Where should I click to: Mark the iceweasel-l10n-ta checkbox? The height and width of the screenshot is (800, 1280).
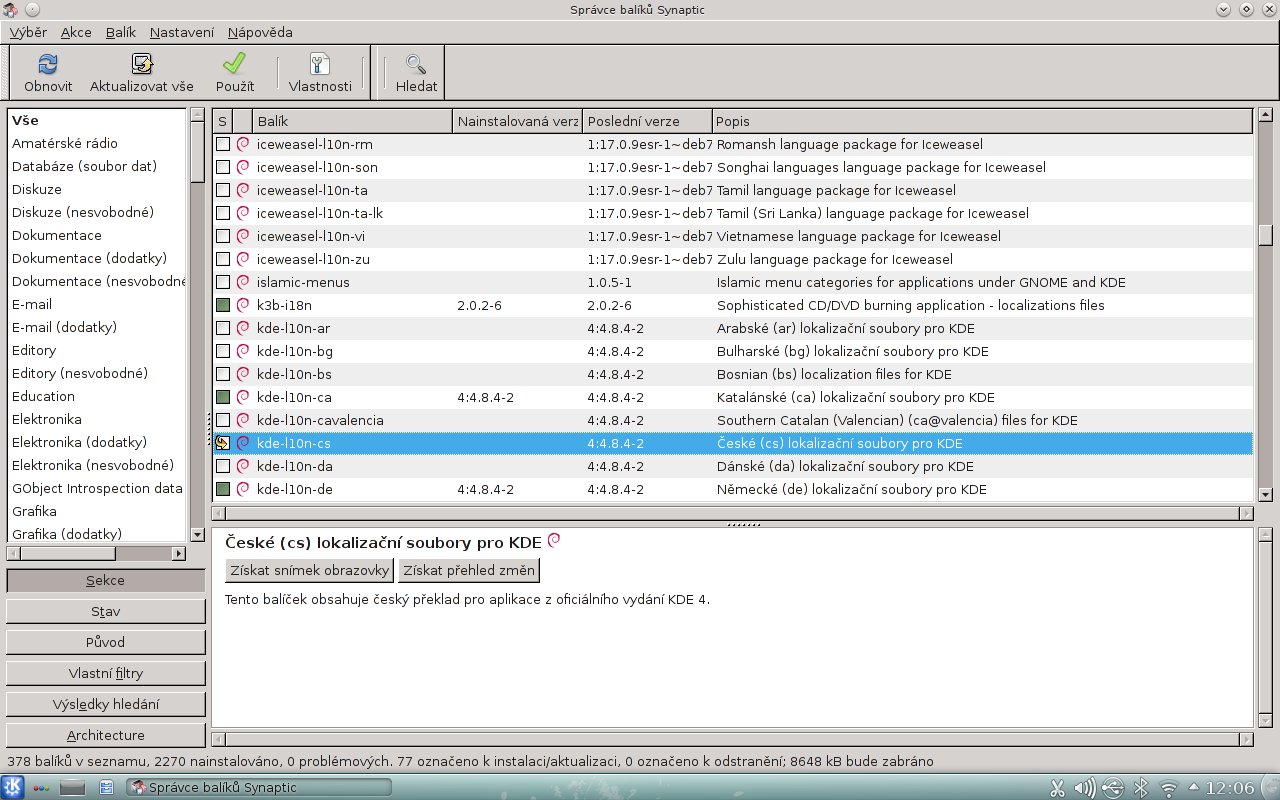[x=223, y=190]
